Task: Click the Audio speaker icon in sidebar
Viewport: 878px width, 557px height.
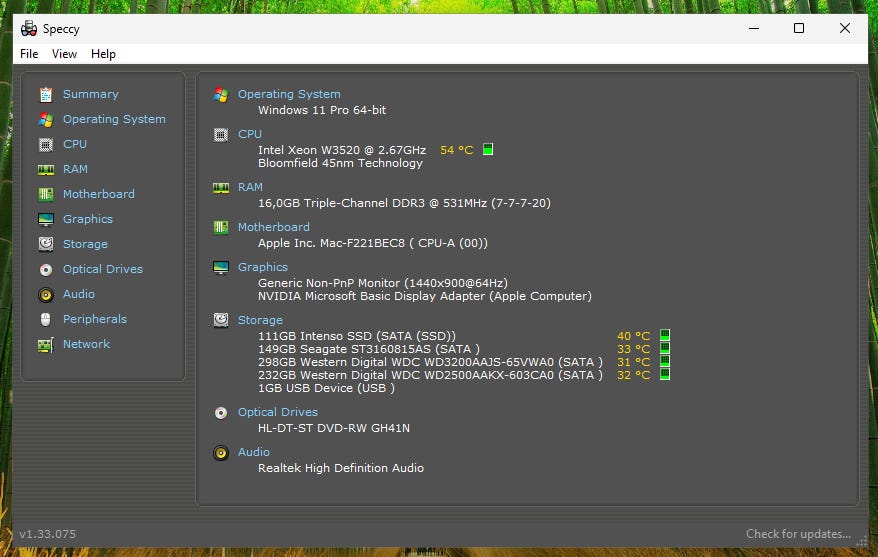Action: pyautogui.click(x=46, y=294)
